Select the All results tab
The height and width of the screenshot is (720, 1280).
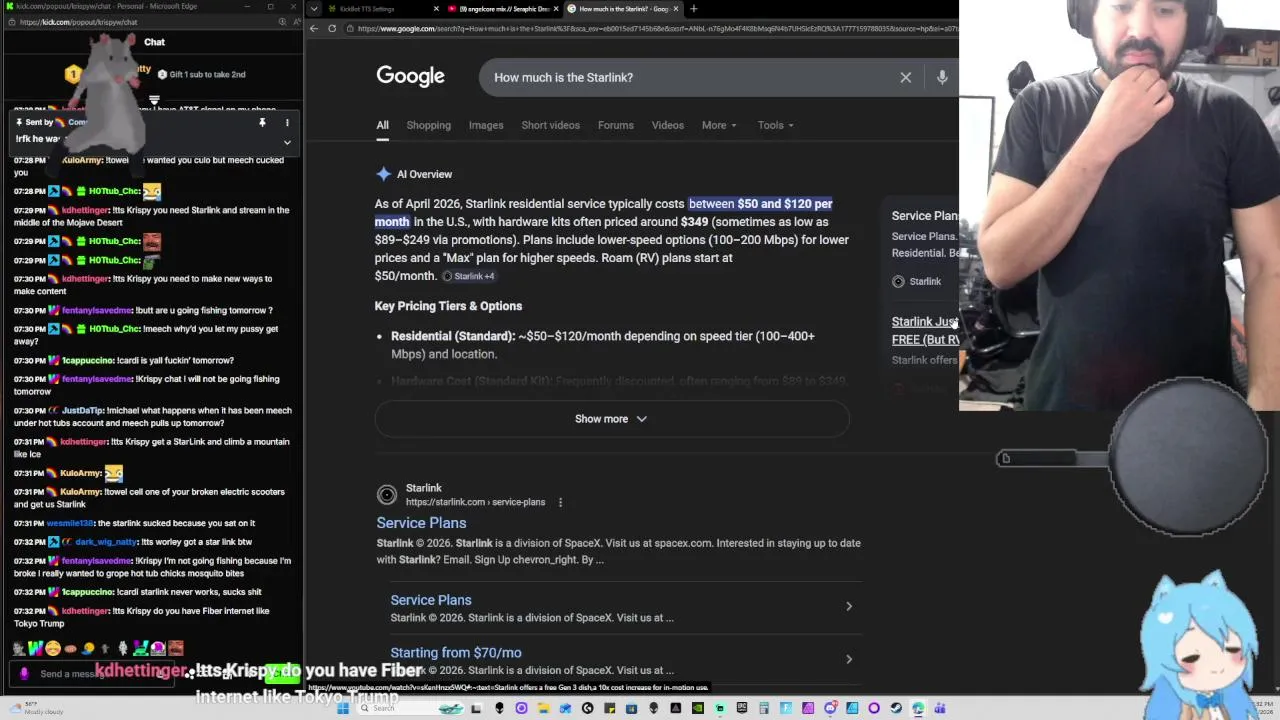click(382, 125)
